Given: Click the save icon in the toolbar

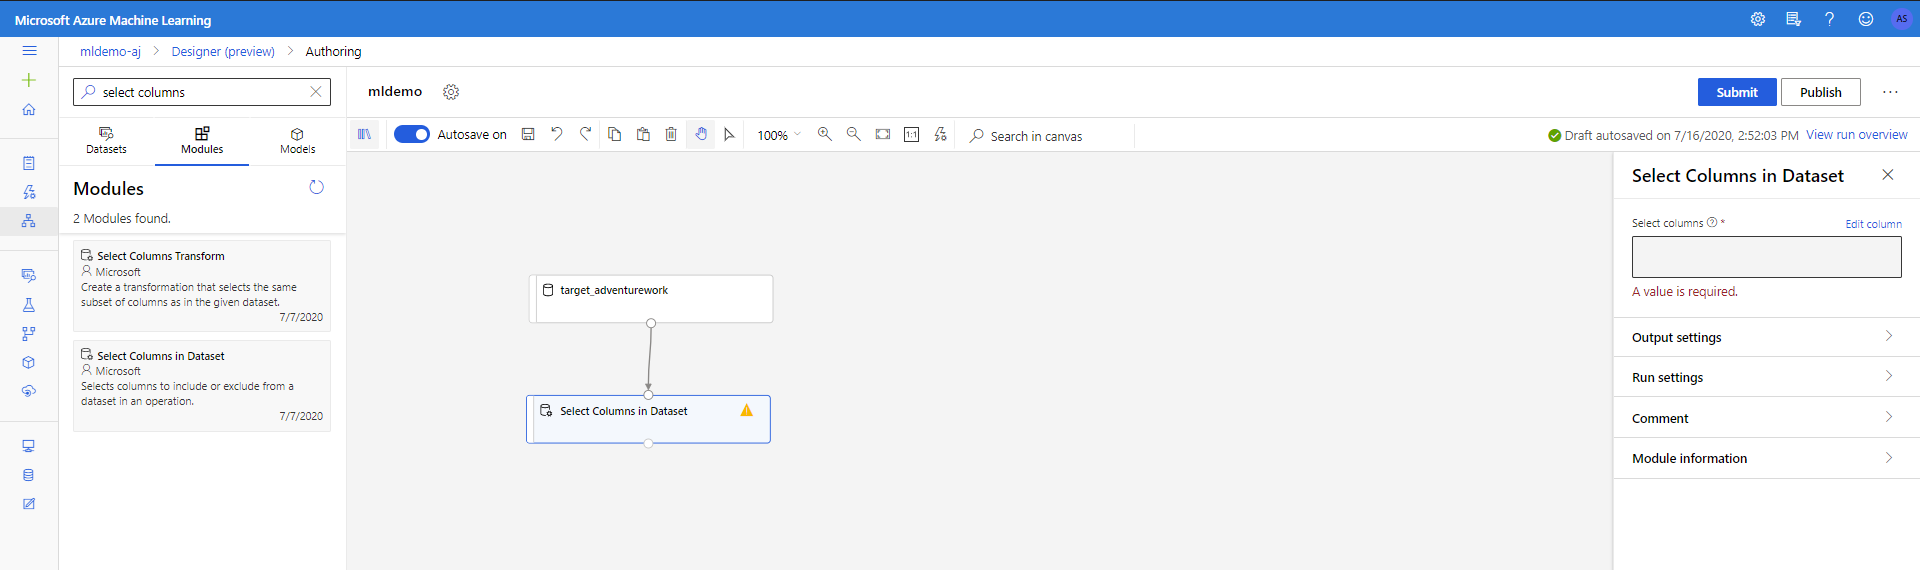Looking at the screenshot, I should coord(528,134).
